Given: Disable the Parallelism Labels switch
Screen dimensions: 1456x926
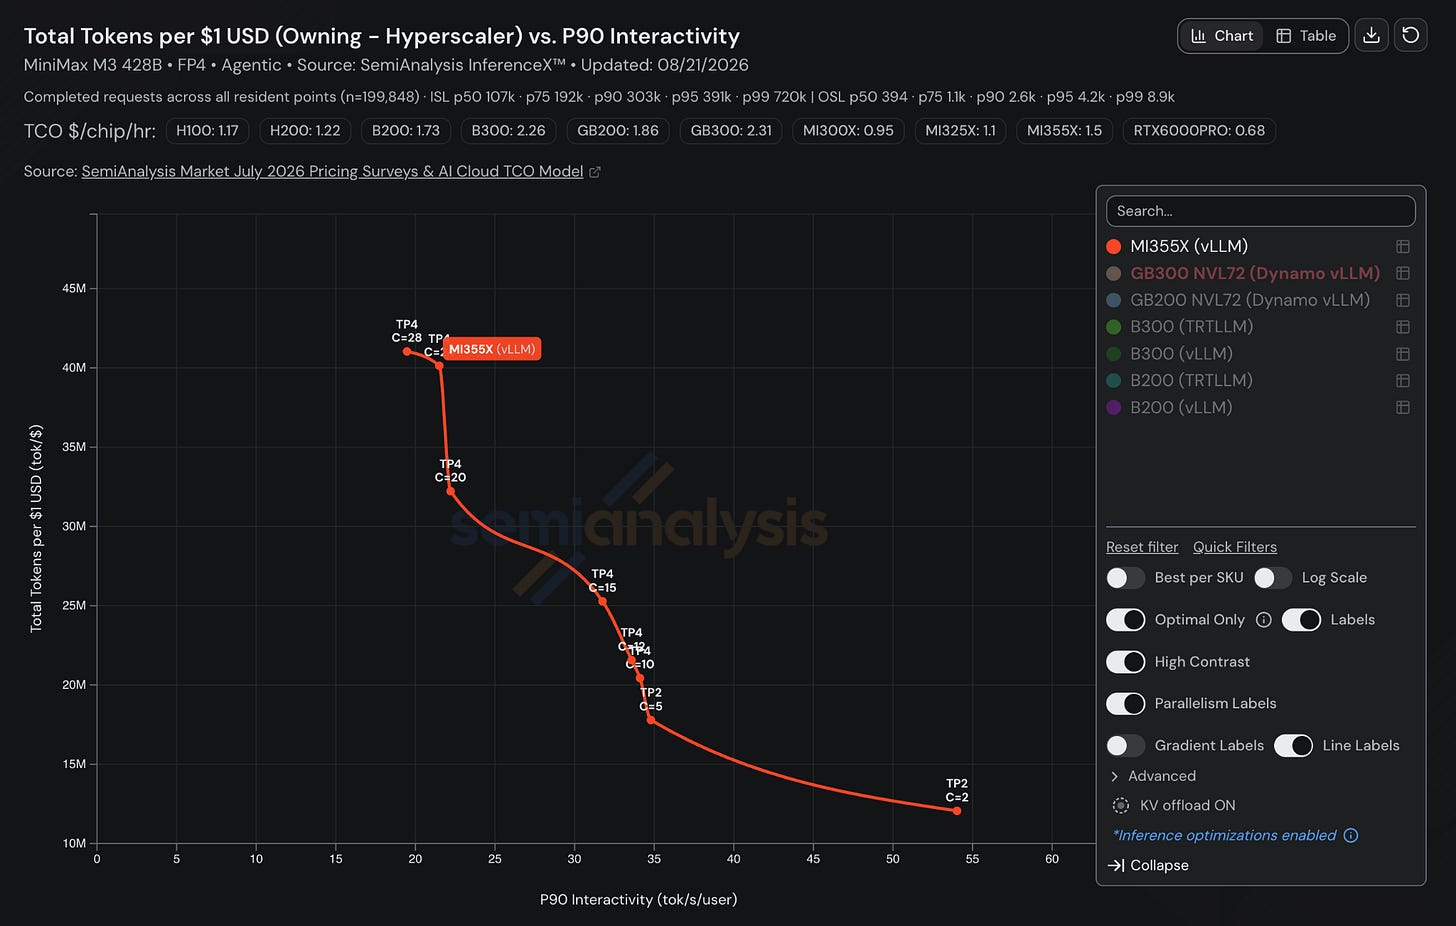Looking at the screenshot, I should pos(1126,704).
